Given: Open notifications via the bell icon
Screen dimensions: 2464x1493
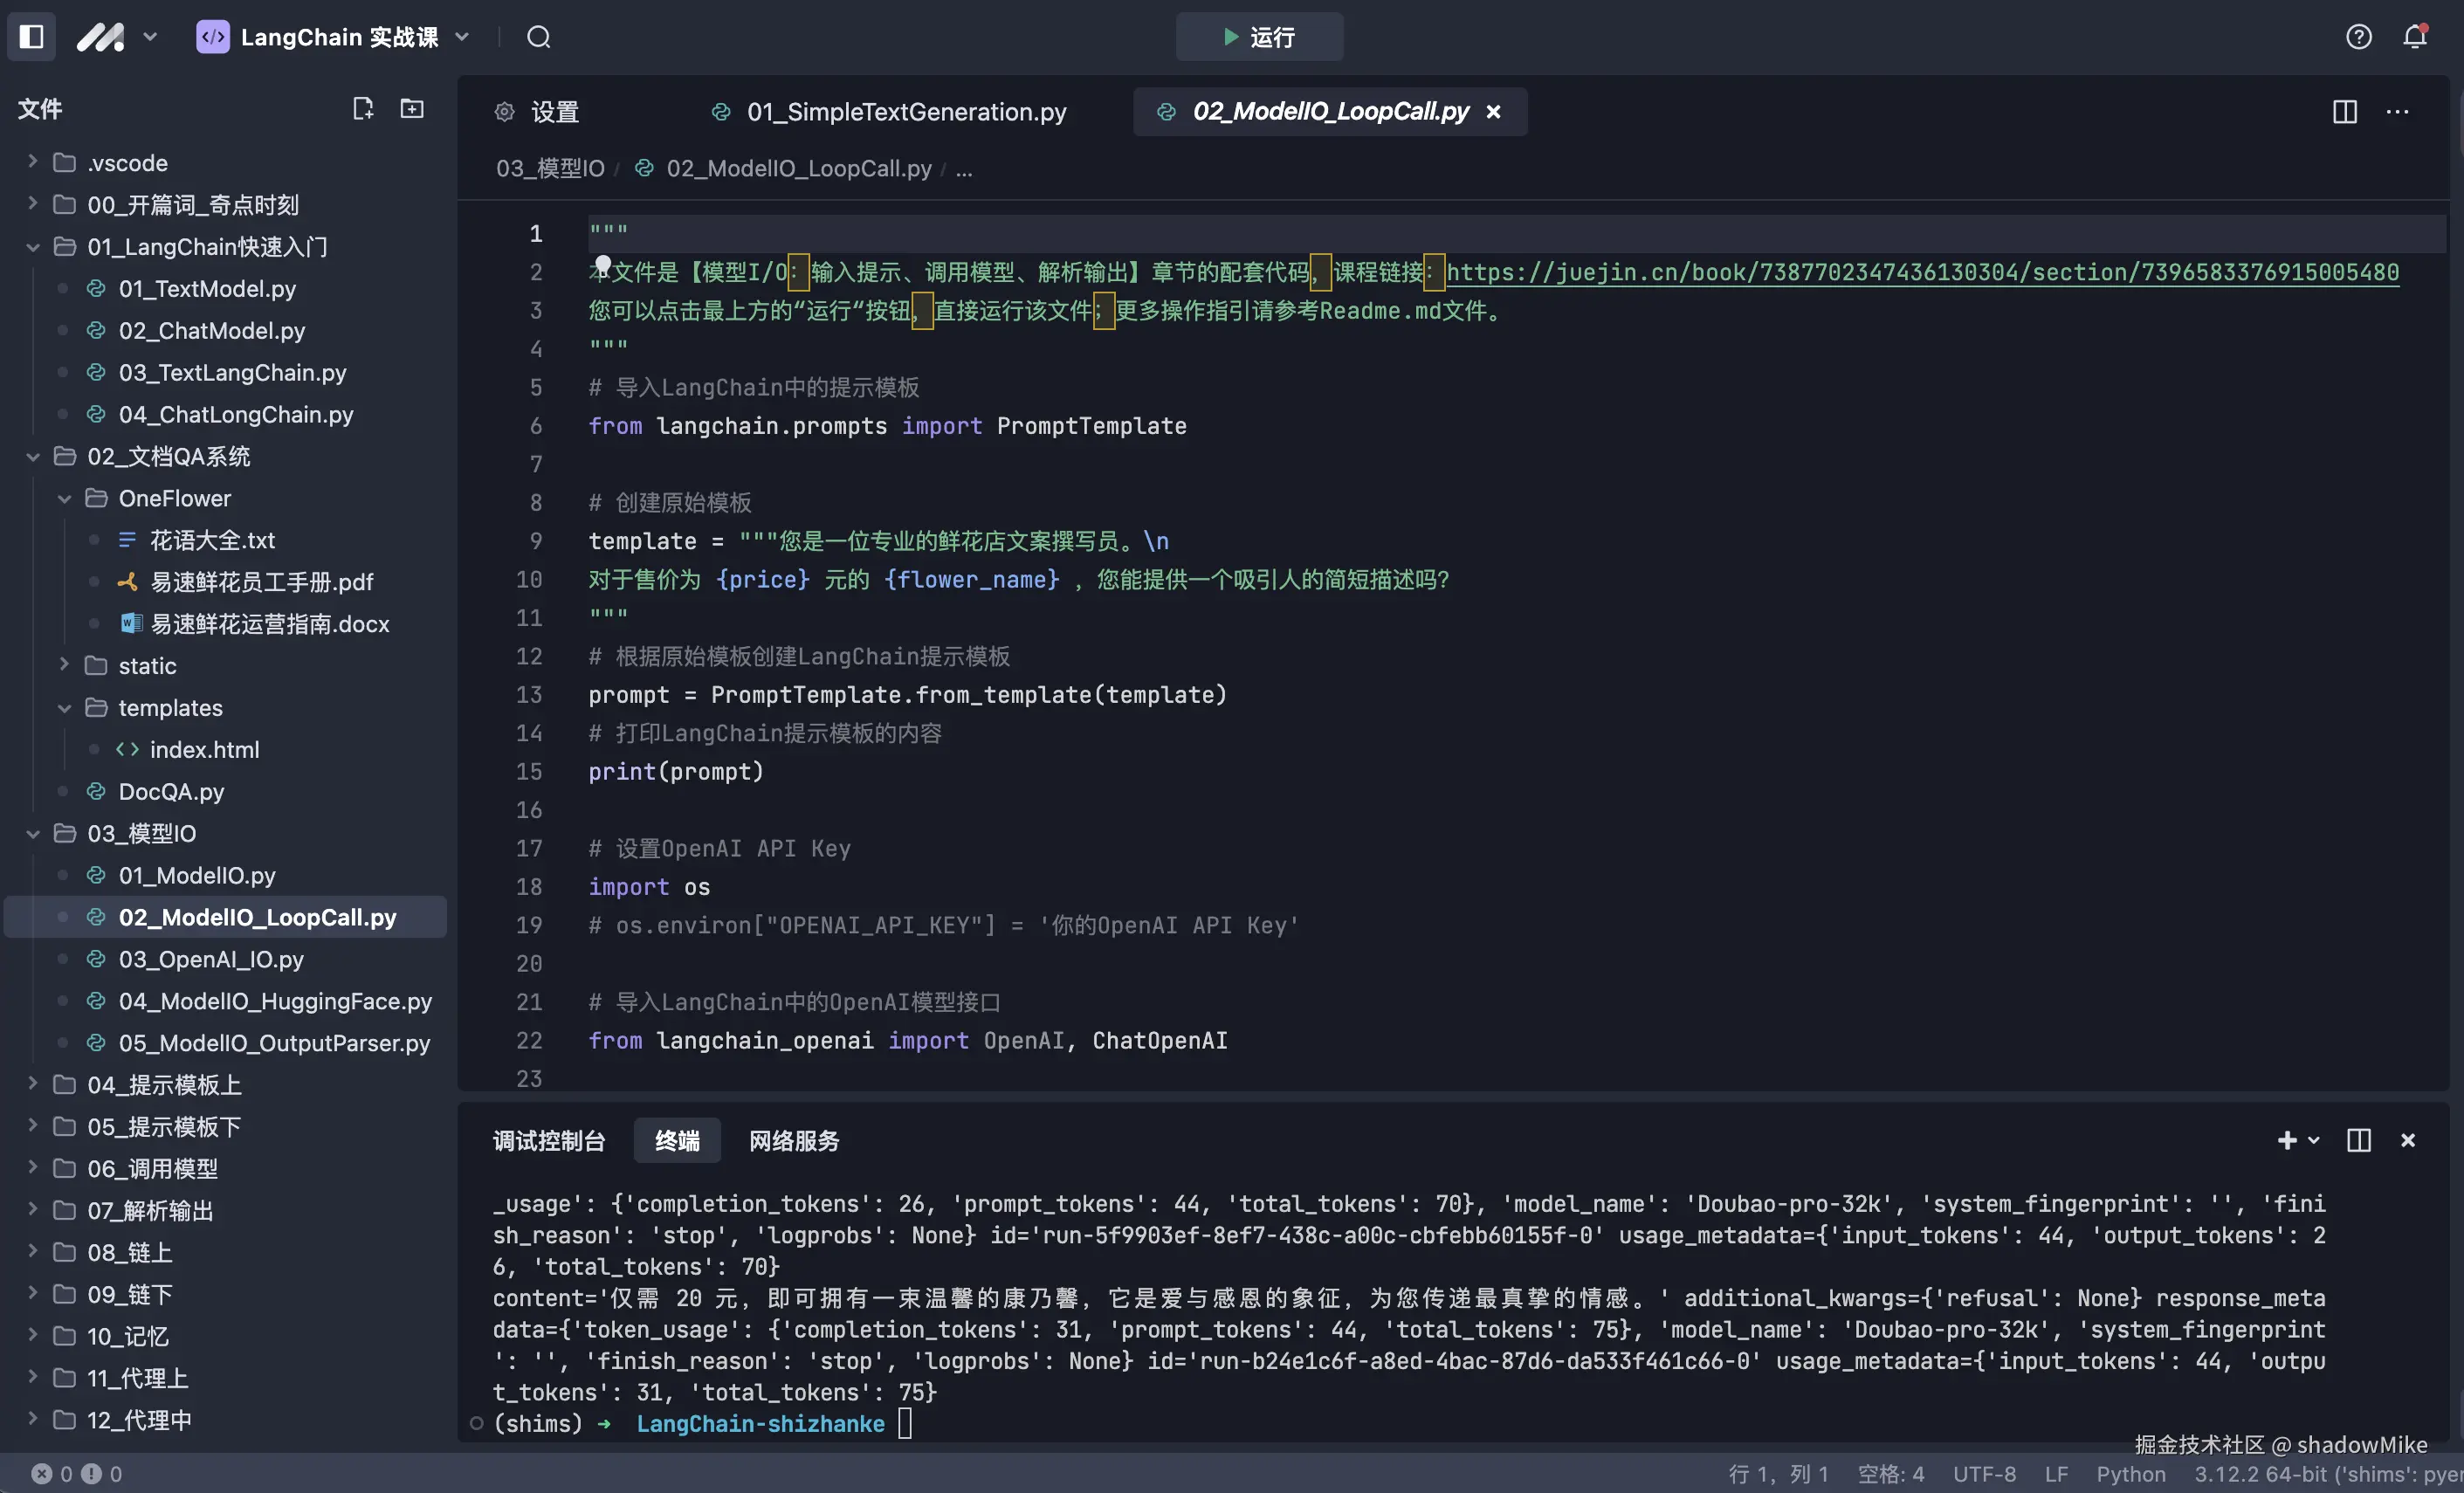Looking at the screenshot, I should tap(2415, 36).
